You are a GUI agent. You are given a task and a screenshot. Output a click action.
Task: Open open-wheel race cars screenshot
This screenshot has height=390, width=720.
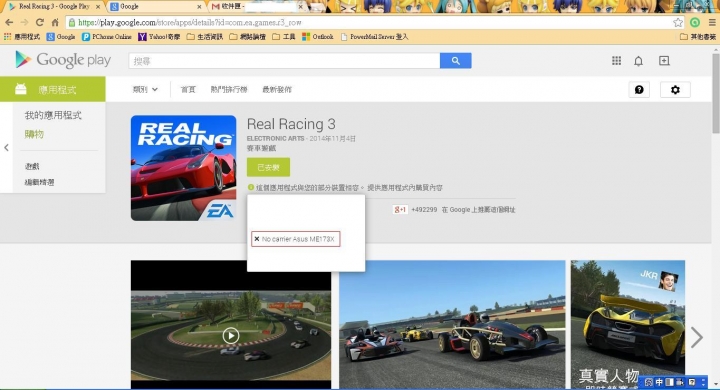[452, 325]
